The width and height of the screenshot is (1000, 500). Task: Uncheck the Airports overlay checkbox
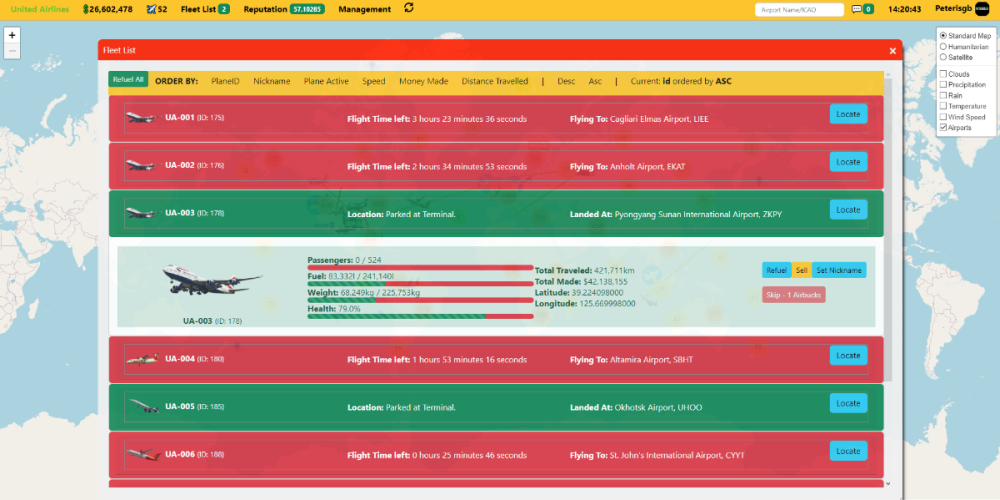[943, 128]
